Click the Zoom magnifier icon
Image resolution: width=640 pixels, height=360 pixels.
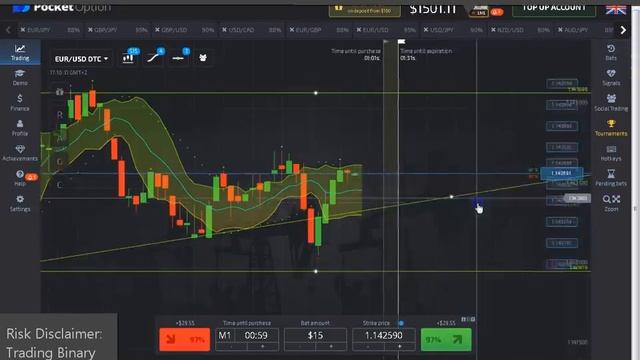(x=607, y=199)
